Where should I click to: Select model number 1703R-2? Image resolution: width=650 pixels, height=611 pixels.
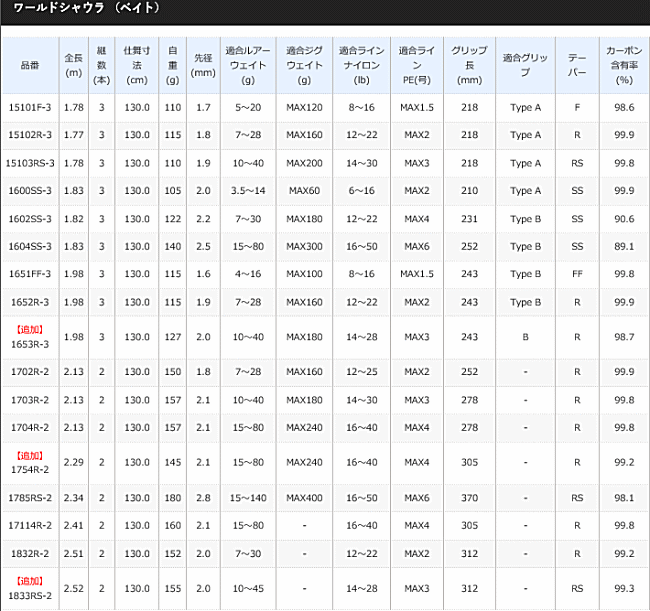(x=30, y=400)
